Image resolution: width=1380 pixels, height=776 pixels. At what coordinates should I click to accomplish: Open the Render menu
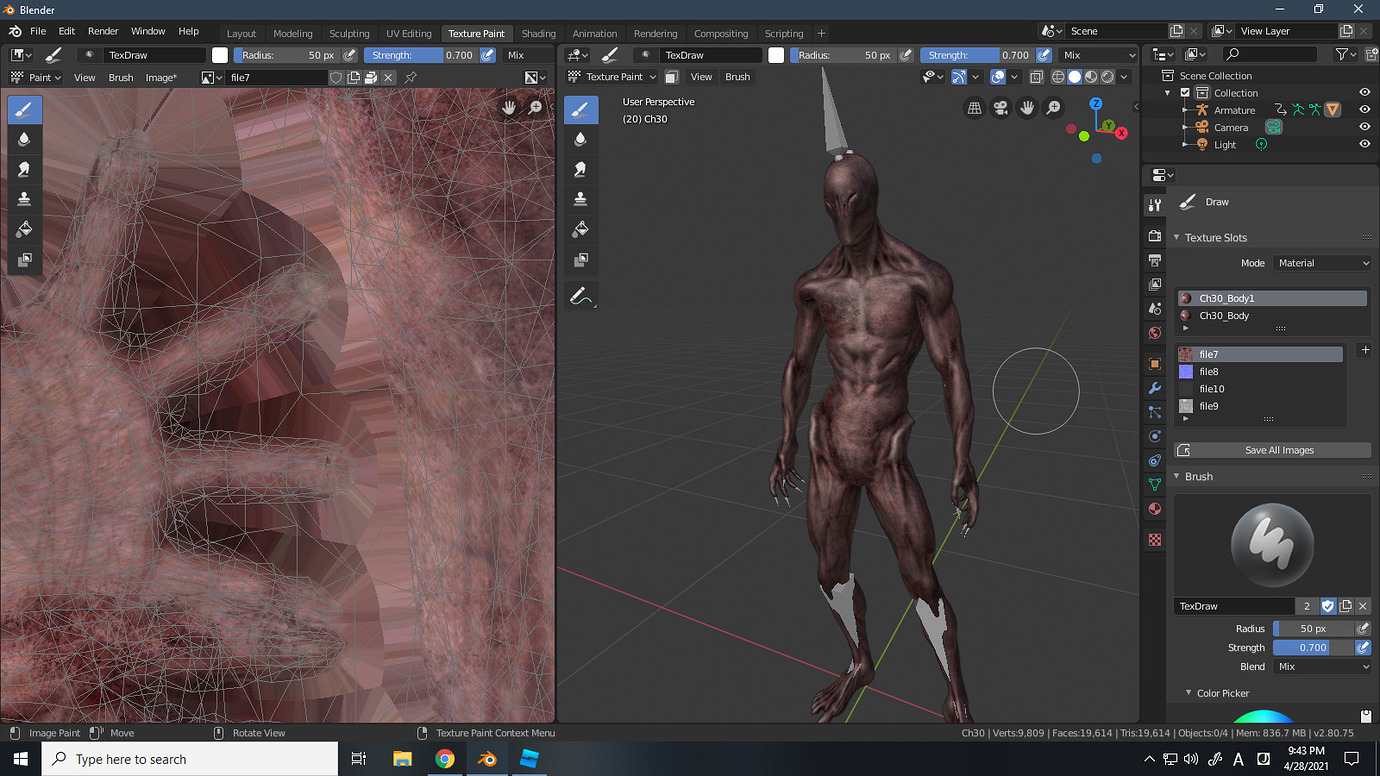tap(103, 32)
